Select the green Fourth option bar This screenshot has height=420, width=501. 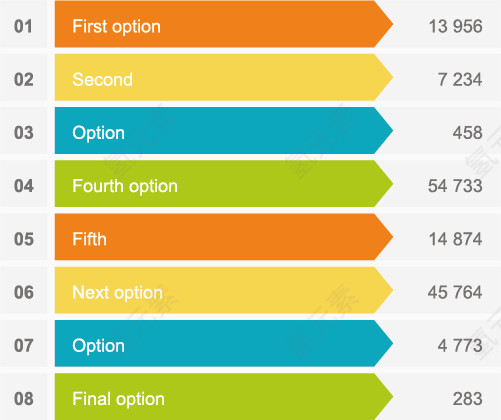coord(224,184)
